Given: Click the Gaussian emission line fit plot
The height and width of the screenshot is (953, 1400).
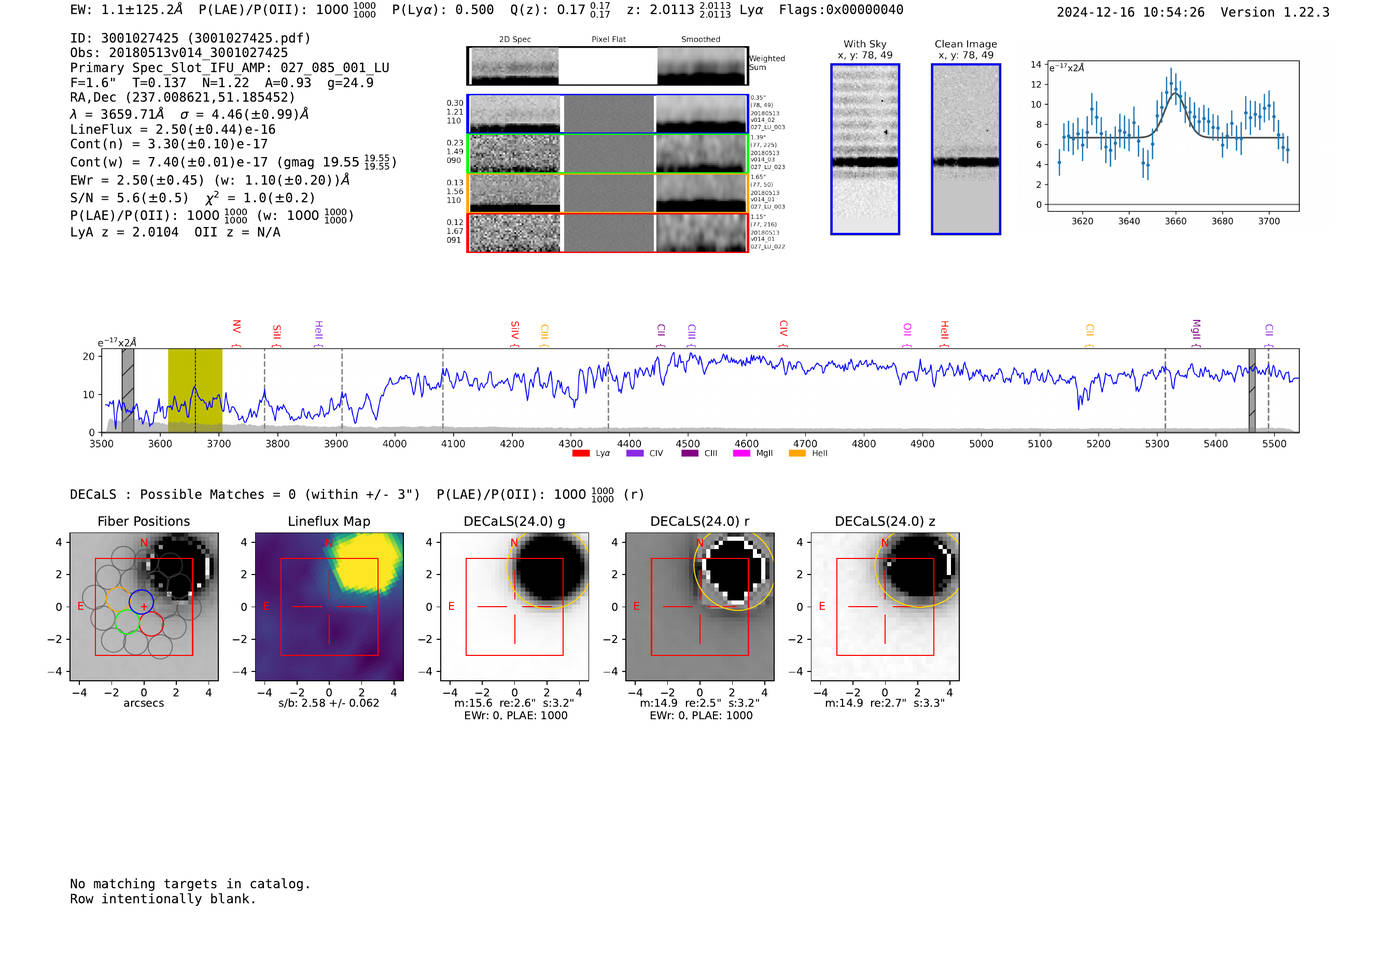Looking at the screenshot, I should [1172, 135].
